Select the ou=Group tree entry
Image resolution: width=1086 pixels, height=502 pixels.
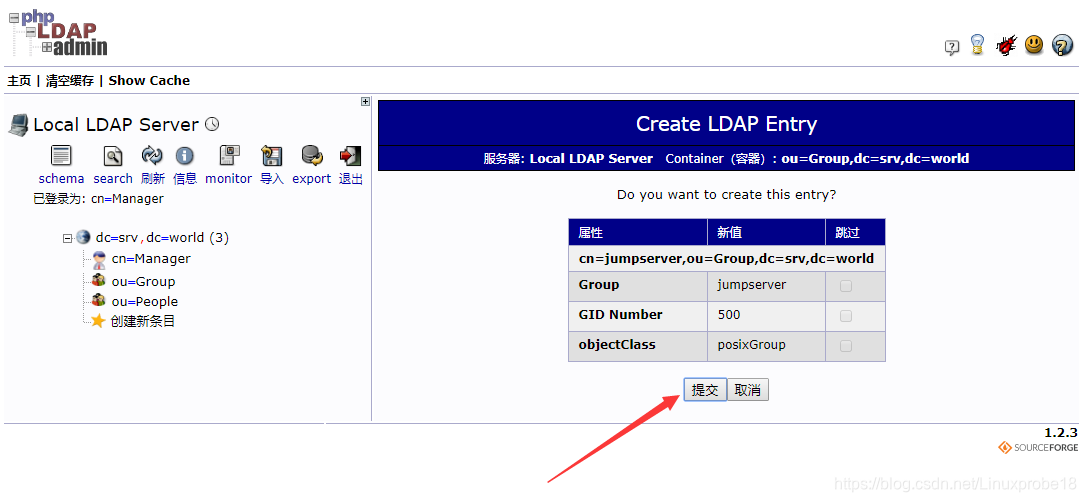[x=143, y=282]
